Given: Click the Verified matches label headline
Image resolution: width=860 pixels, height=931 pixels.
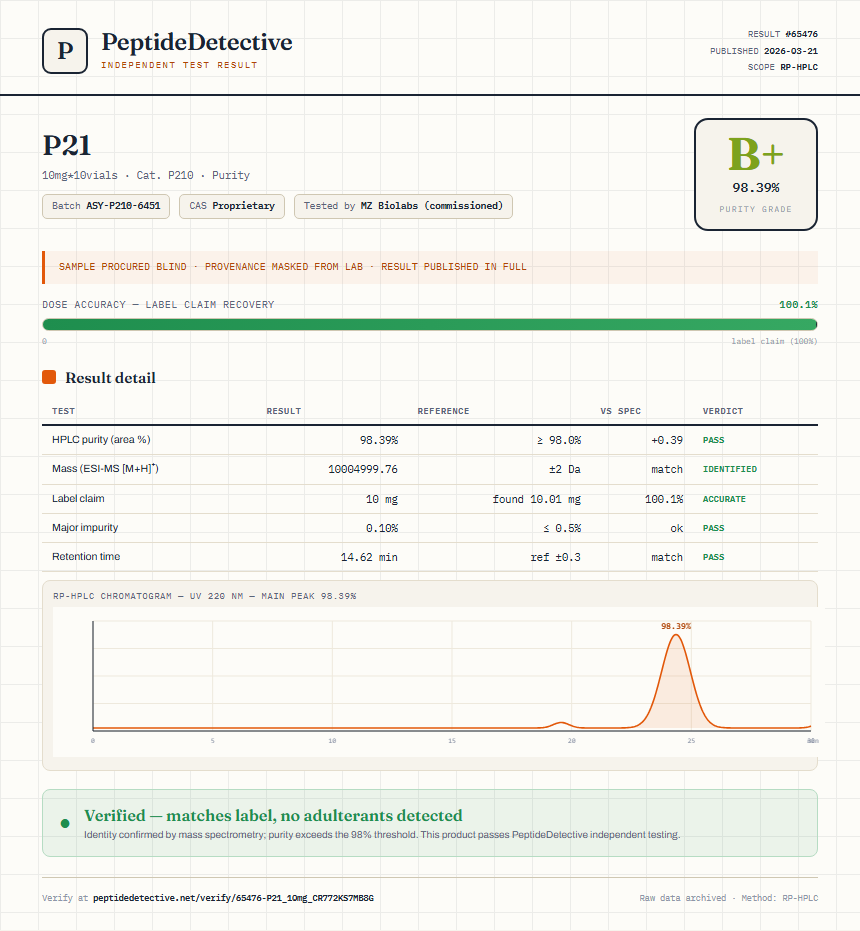Looking at the screenshot, I should click(x=273, y=815).
